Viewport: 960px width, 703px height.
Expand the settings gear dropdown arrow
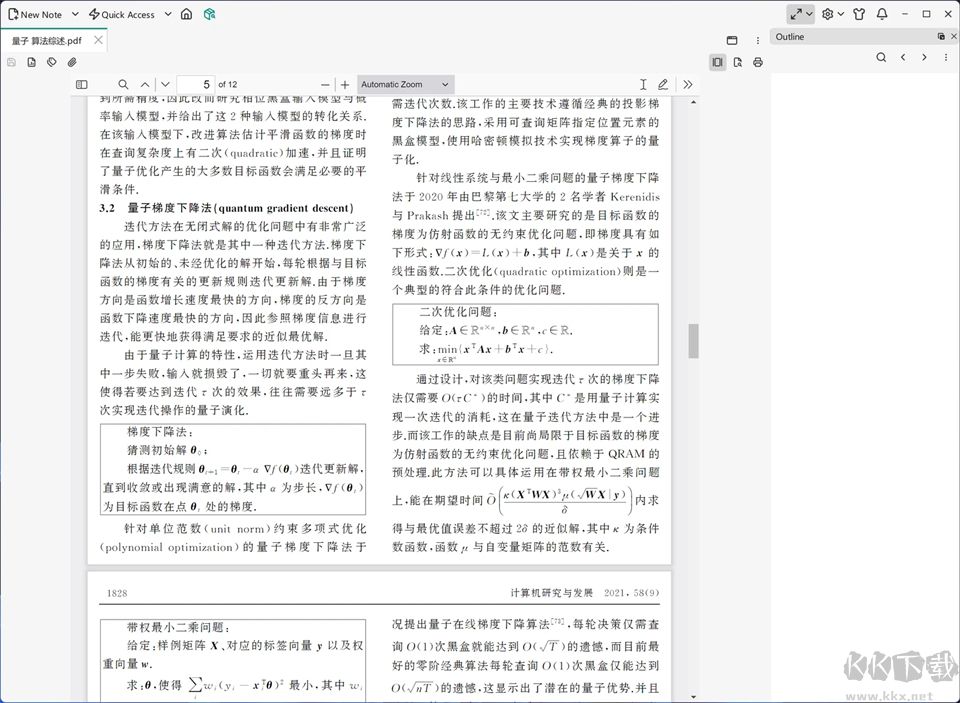point(841,14)
